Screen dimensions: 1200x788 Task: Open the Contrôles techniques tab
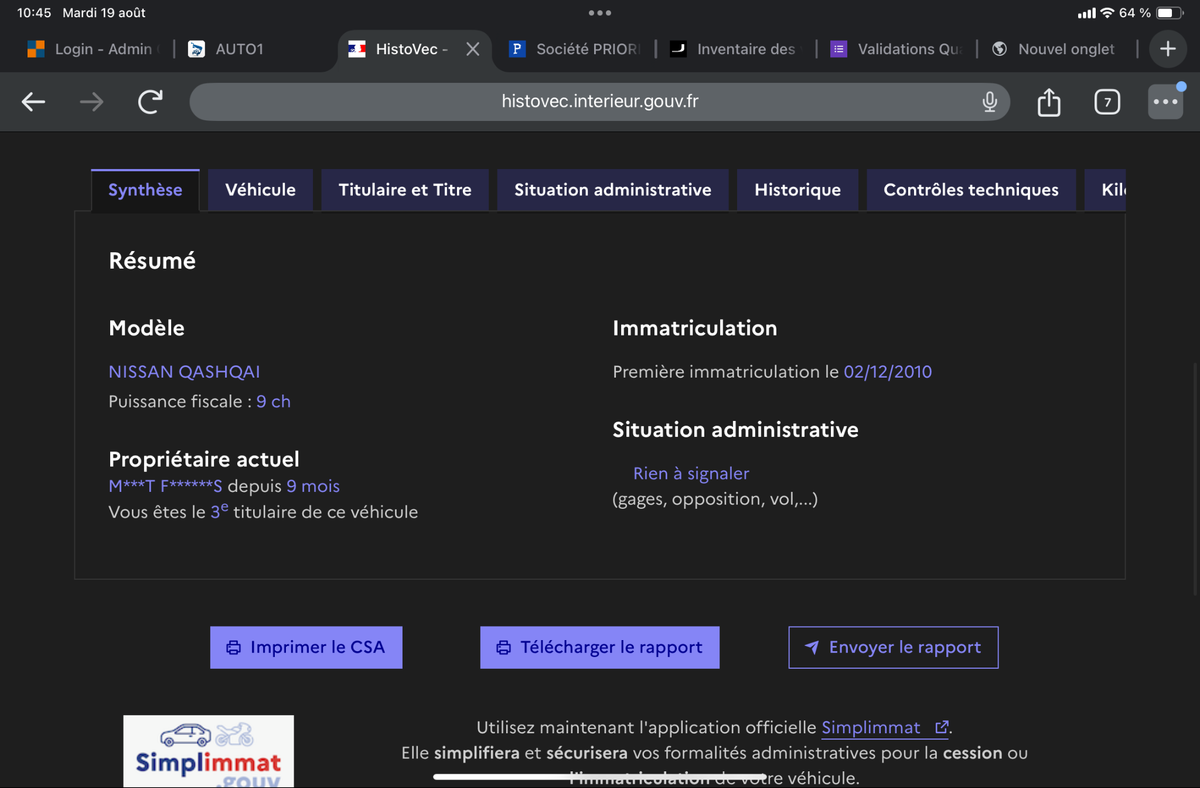pyautogui.click(x=971, y=190)
